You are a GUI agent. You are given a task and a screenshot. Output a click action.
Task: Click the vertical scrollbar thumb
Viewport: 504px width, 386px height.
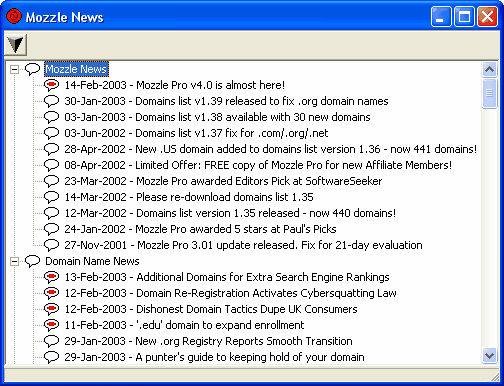click(x=489, y=93)
